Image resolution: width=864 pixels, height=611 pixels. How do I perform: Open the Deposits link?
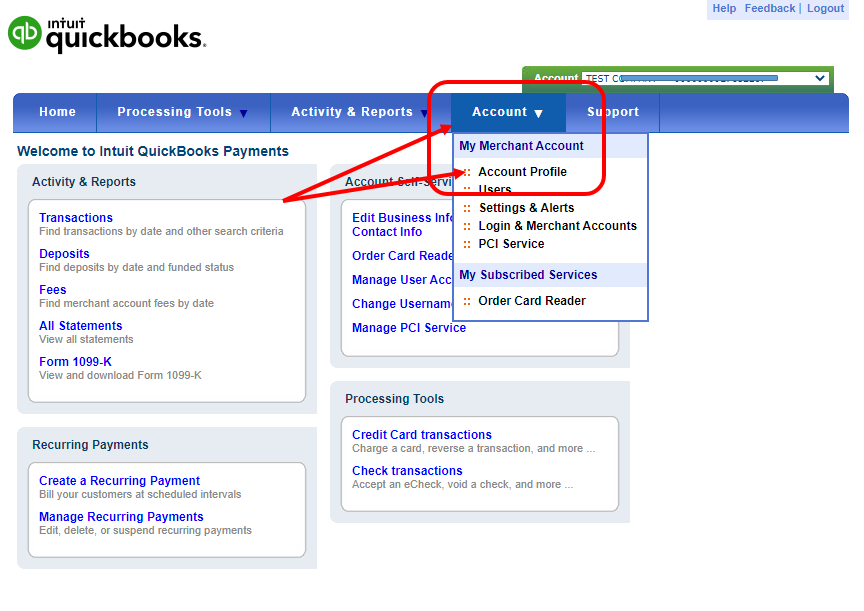64,254
